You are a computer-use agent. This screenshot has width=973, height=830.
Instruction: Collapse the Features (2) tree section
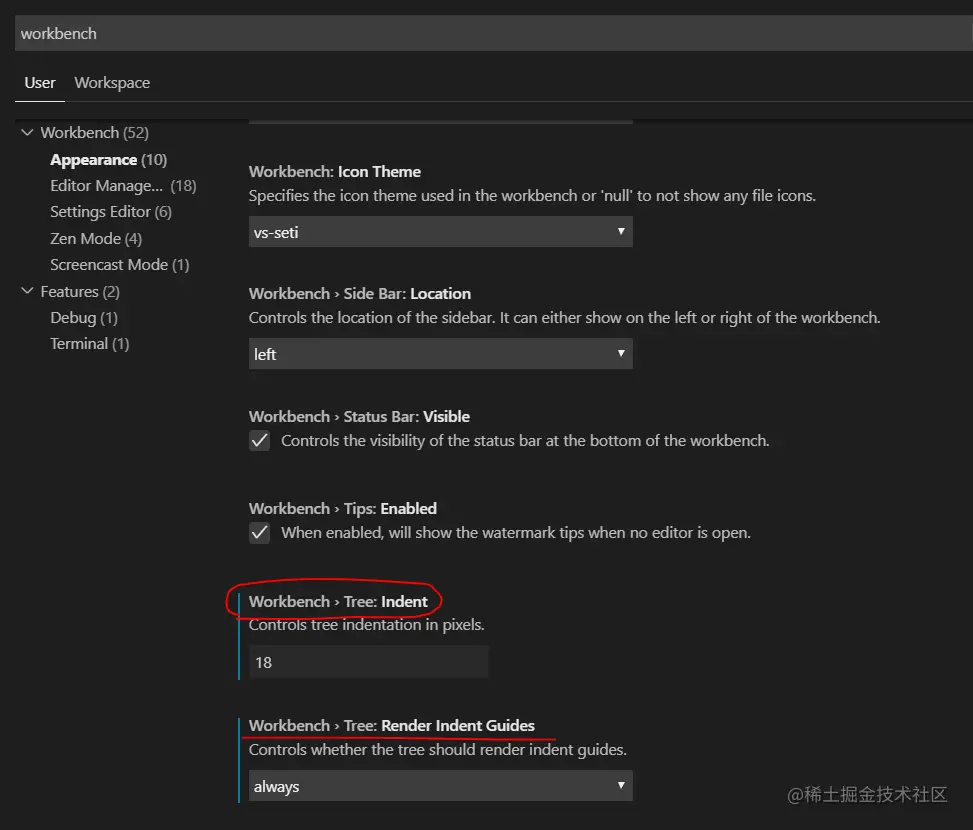pyautogui.click(x=27, y=291)
